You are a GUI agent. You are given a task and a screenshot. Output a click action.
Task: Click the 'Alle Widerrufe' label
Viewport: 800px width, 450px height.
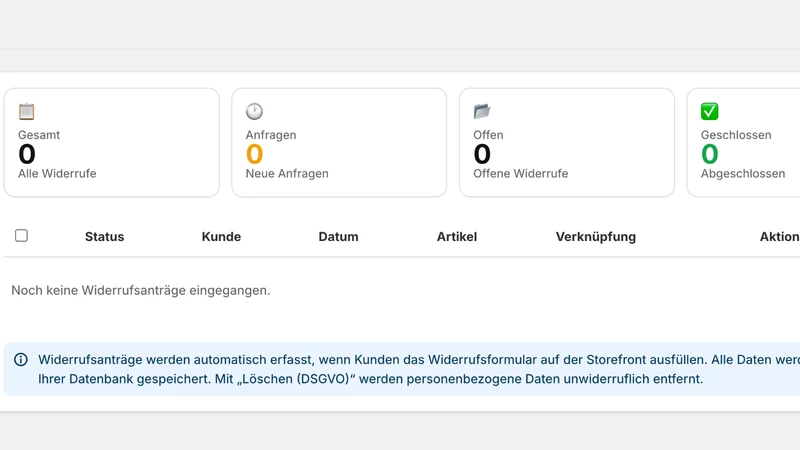coord(57,173)
